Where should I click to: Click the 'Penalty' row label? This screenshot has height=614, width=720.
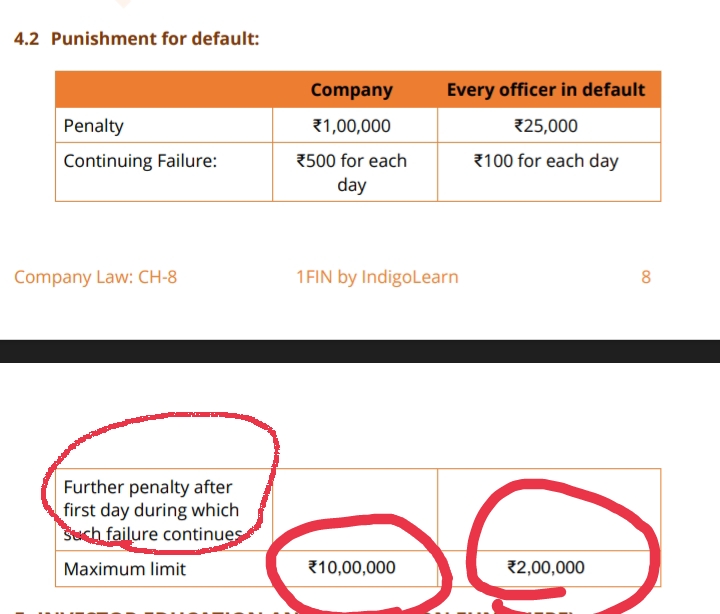[94, 126]
